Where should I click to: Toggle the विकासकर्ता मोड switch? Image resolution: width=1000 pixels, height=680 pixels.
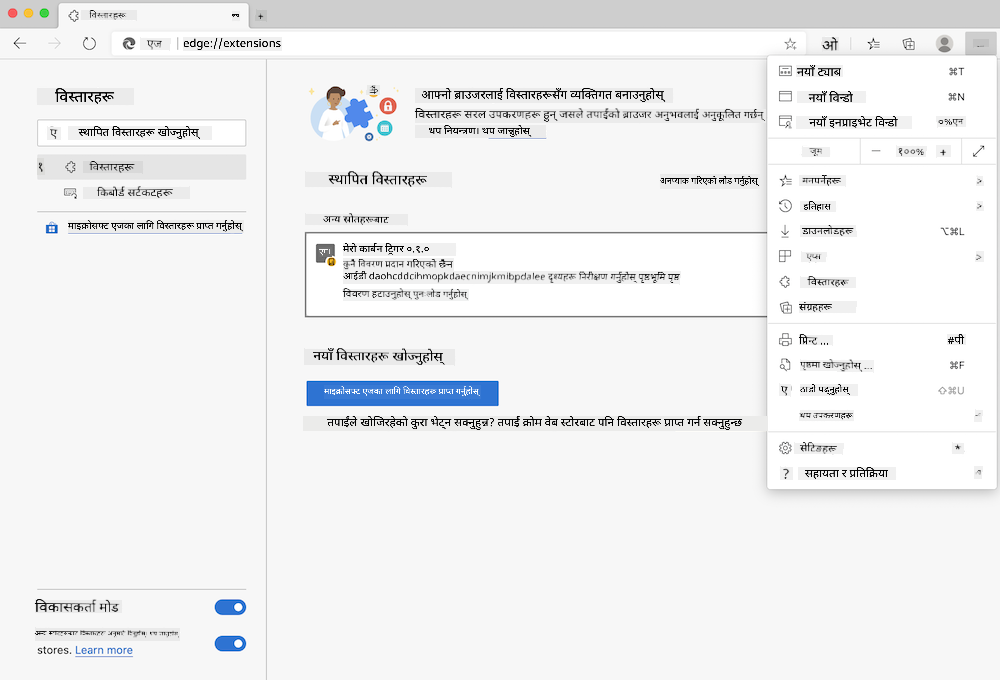(x=230, y=607)
